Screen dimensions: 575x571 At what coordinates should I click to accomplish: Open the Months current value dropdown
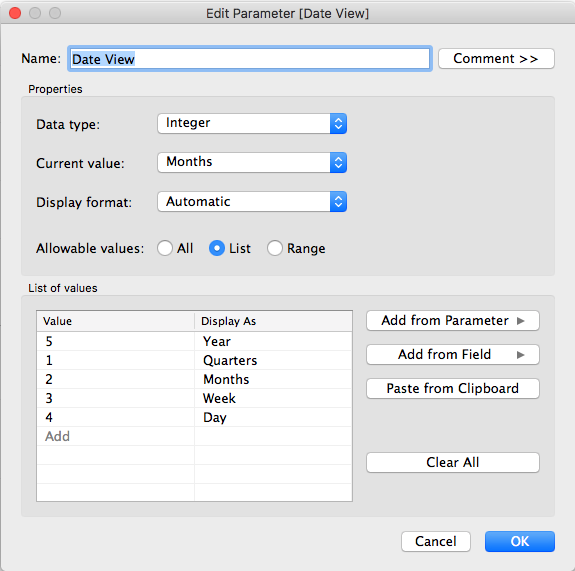(252, 162)
